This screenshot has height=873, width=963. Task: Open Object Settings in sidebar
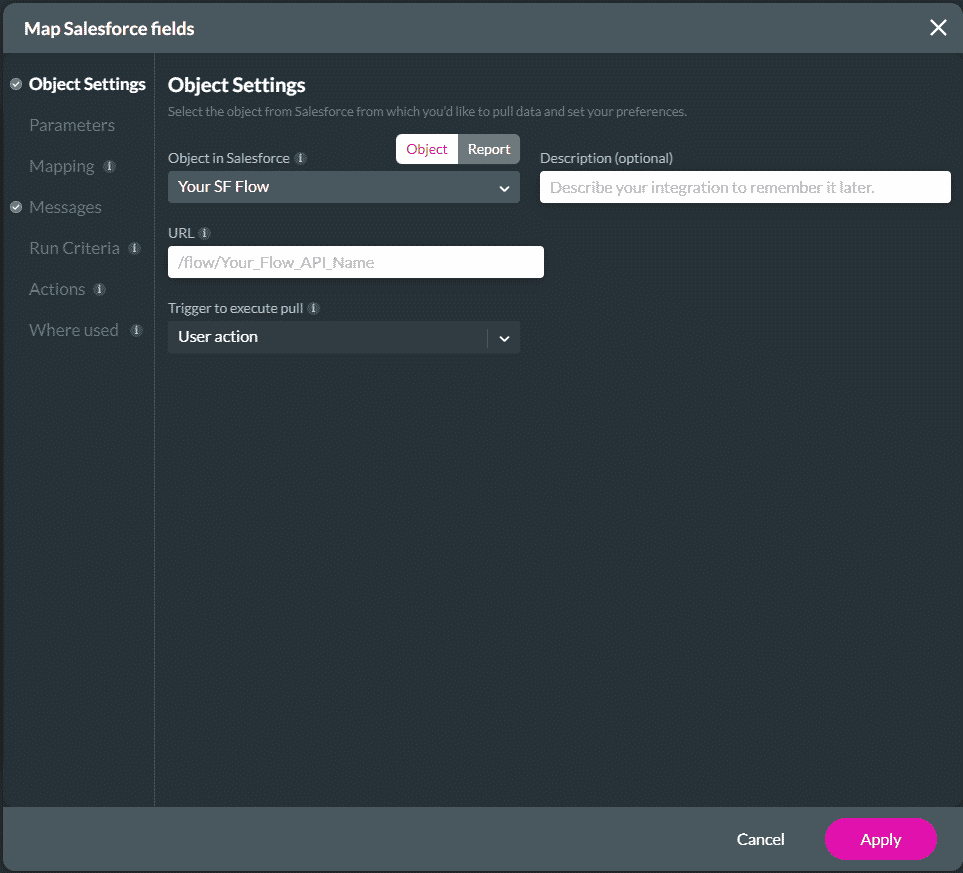coord(87,84)
